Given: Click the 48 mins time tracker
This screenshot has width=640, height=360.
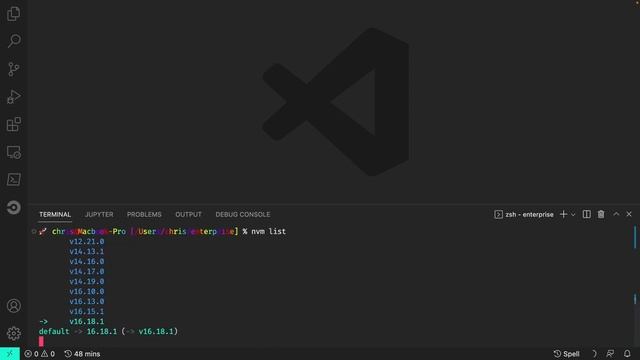Looking at the screenshot, I should point(82,354).
